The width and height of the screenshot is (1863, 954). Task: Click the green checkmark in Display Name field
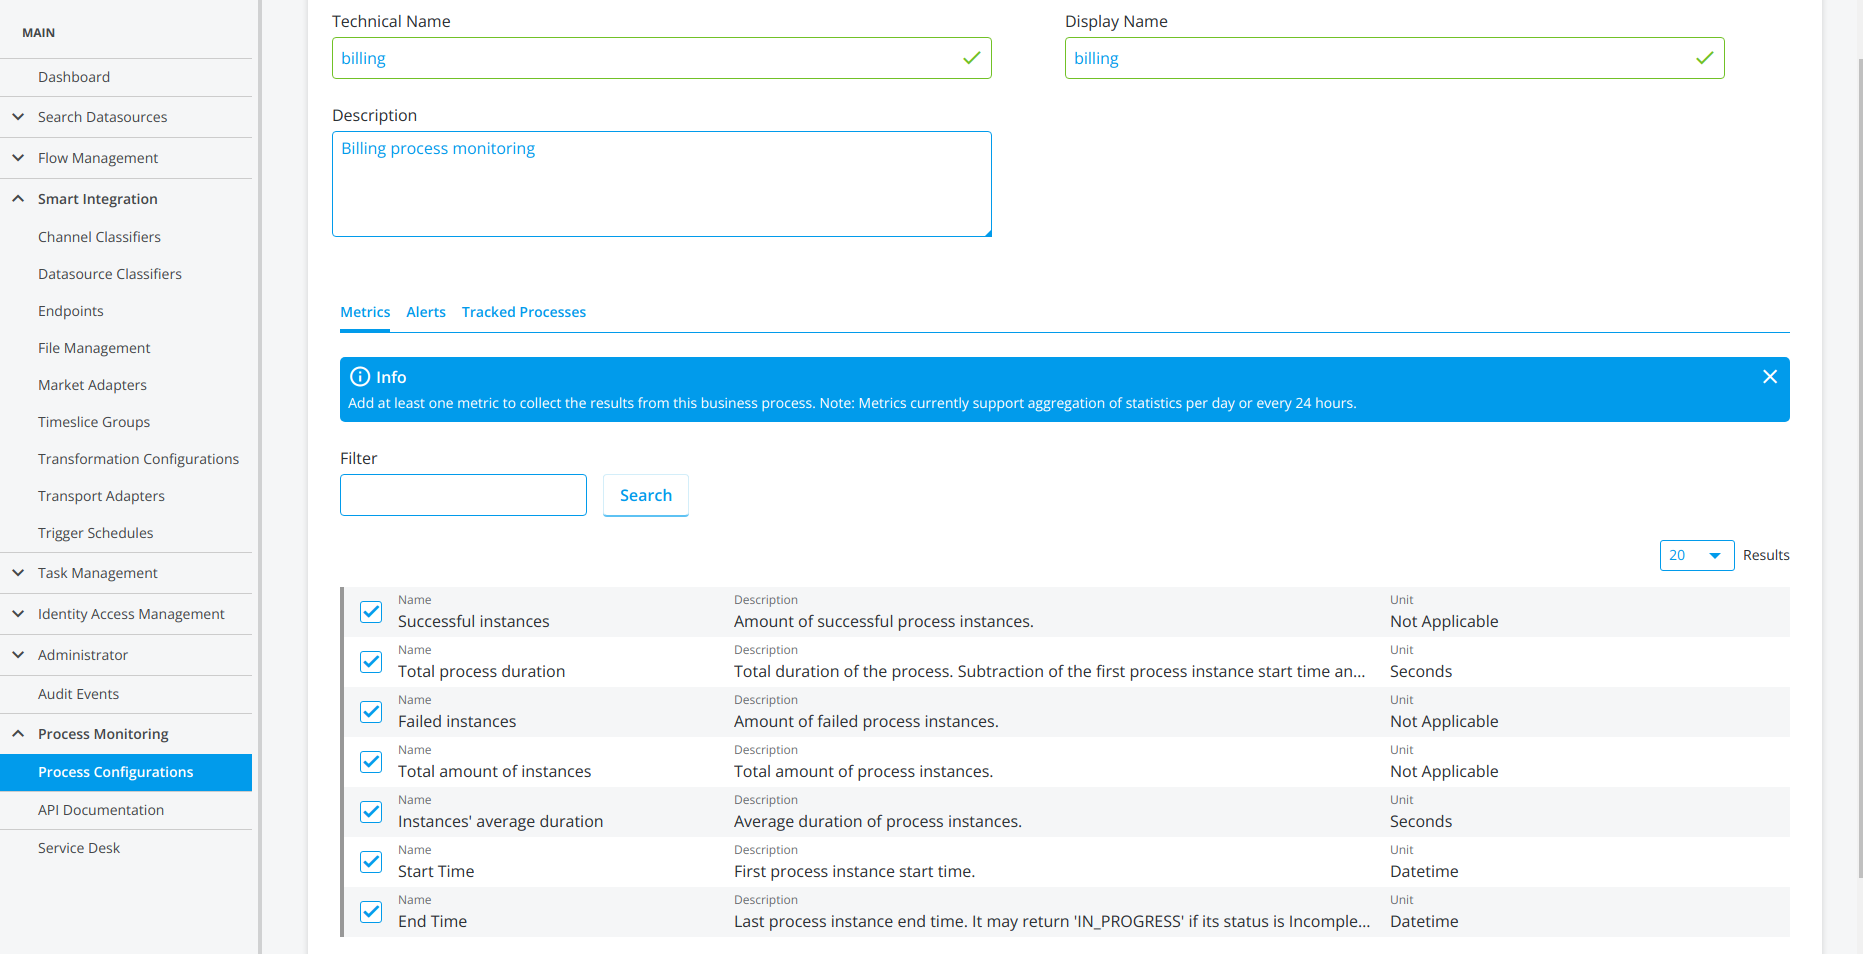click(1704, 58)
